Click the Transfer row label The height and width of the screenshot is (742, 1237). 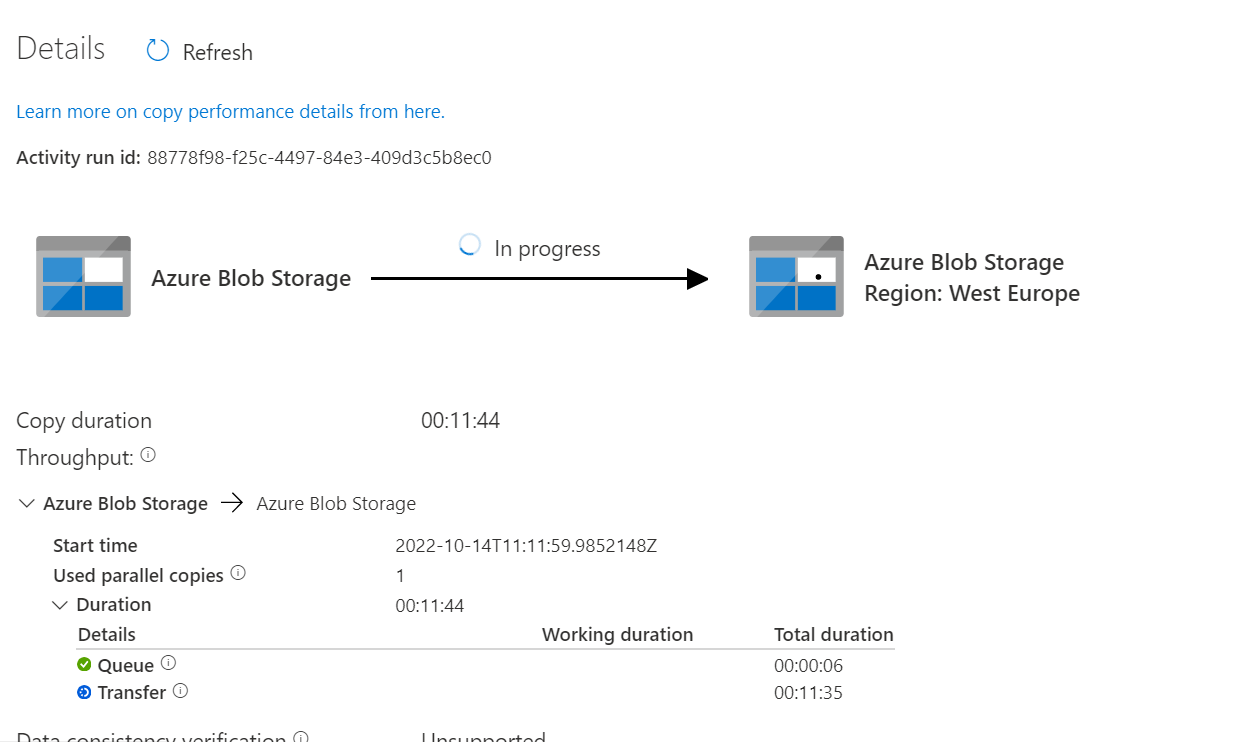(x=132, y=691)
